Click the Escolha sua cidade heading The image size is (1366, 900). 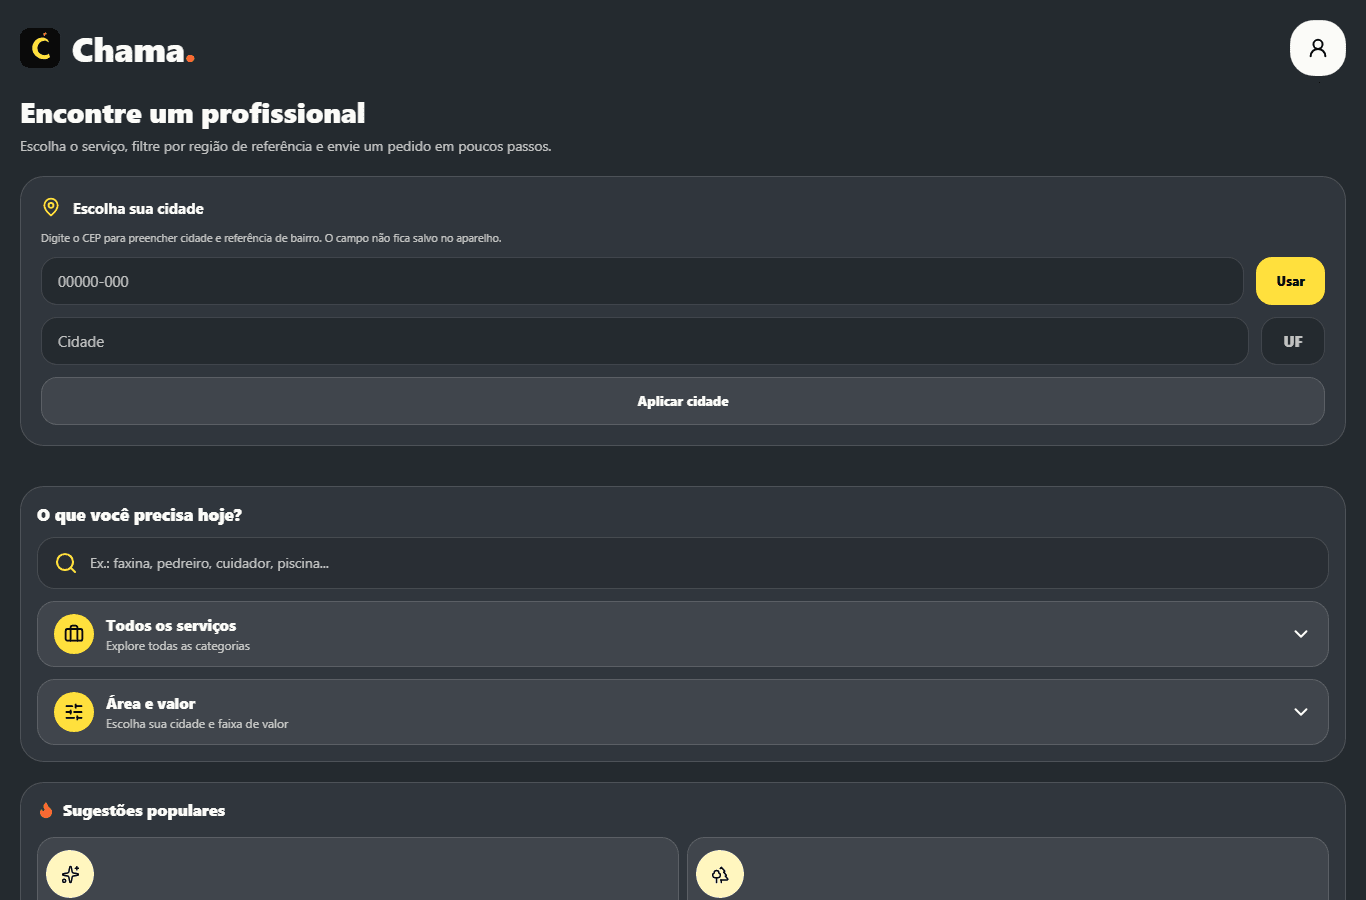[138, 208]
